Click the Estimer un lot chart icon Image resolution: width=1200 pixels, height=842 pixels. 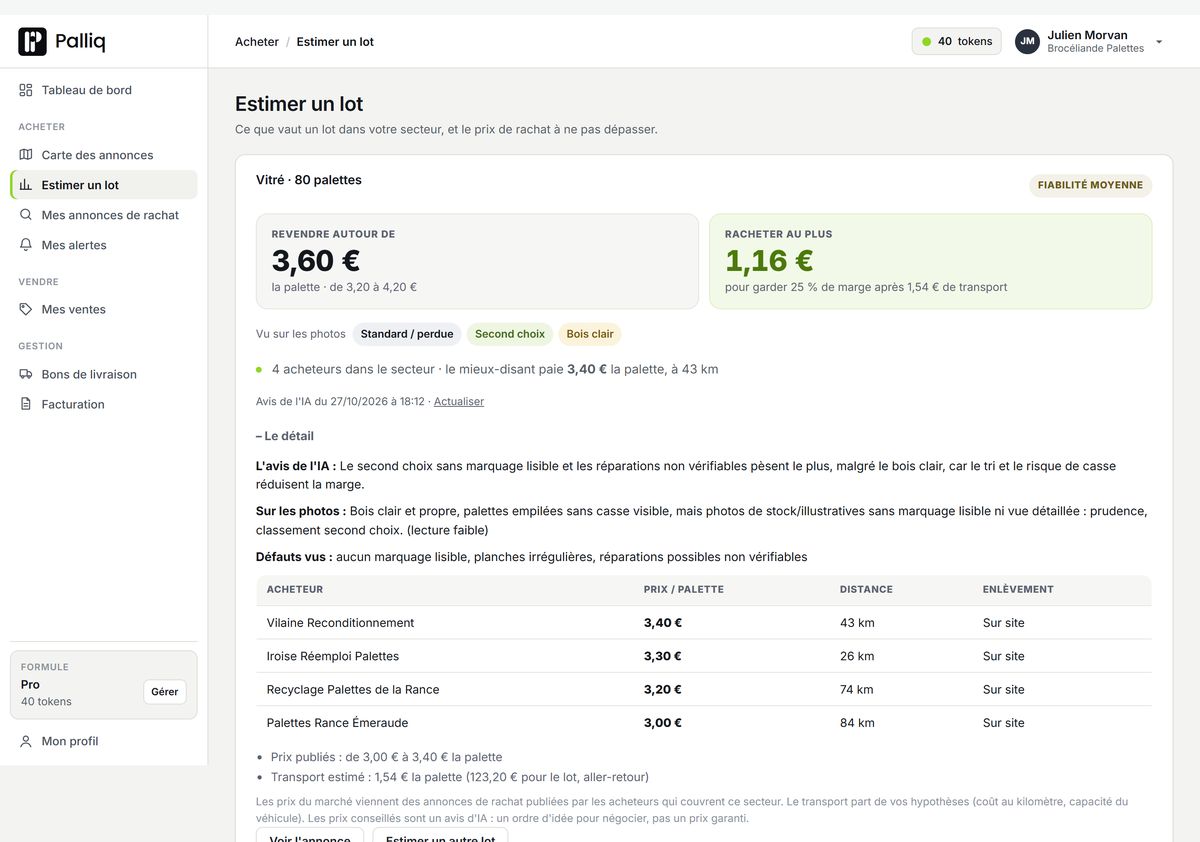coord(26,185)
